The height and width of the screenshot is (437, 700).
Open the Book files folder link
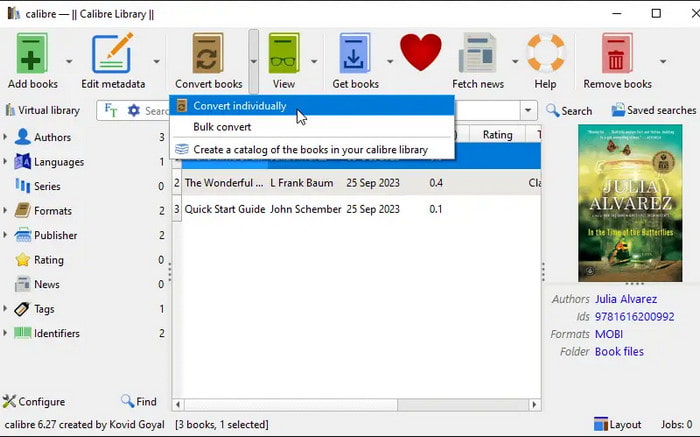click(619, 352)
